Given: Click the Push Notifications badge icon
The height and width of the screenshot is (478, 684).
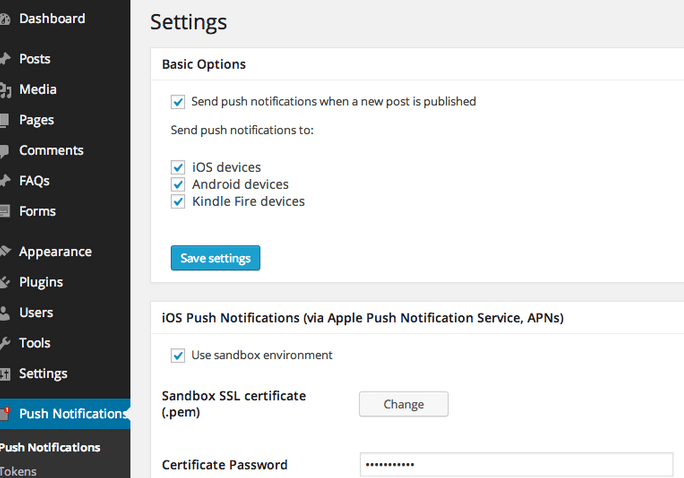Looking at the screenshot, I should point(5,413).
